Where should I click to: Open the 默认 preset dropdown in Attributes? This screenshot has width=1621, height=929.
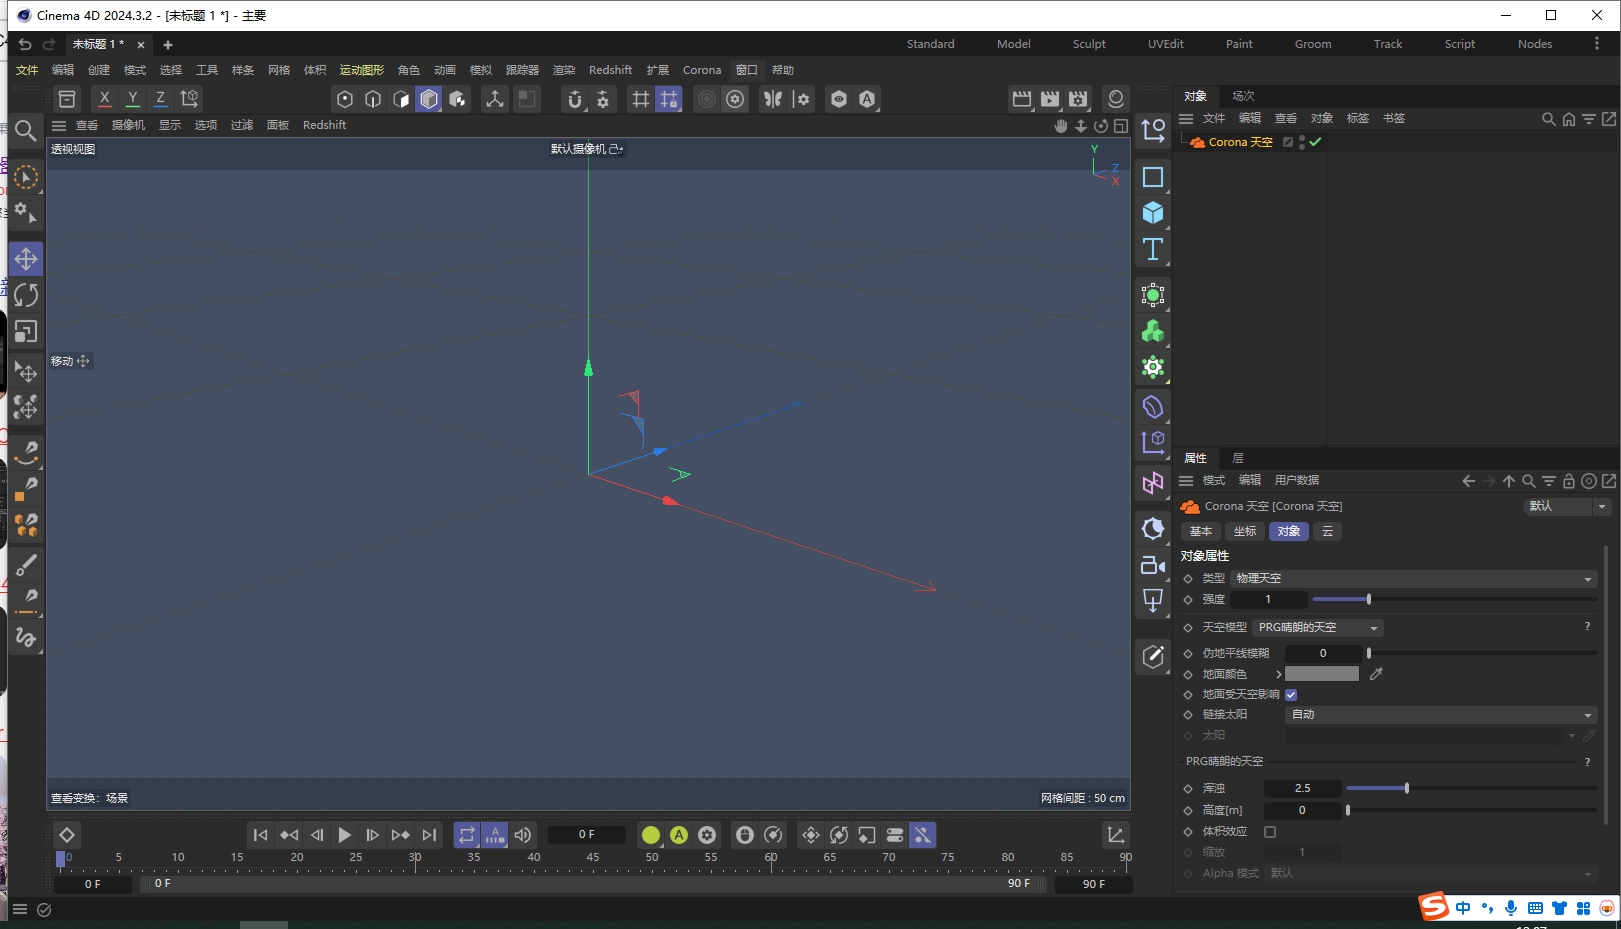[x=1567, y=507]
